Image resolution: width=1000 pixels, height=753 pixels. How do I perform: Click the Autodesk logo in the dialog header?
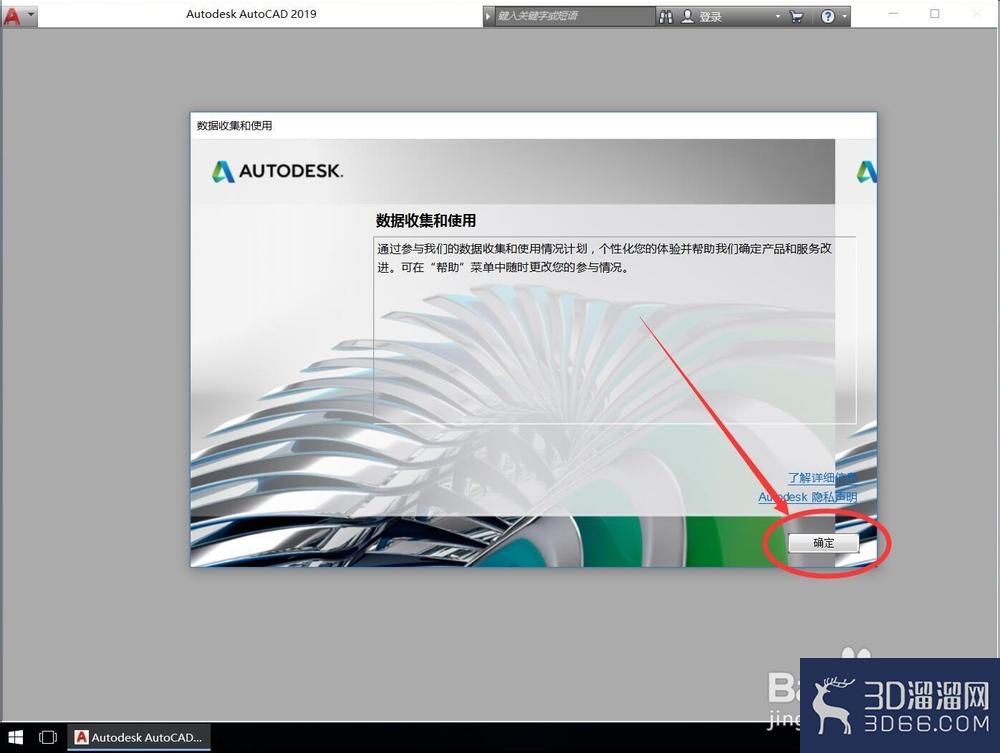click(277, 171)
